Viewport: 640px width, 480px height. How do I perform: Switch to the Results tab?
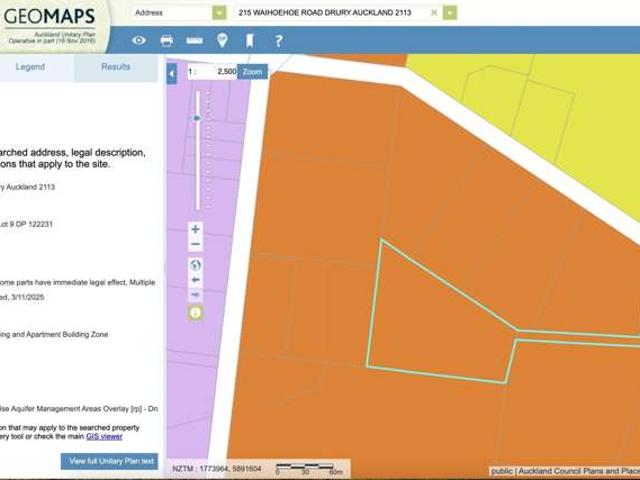click(116, 67)
